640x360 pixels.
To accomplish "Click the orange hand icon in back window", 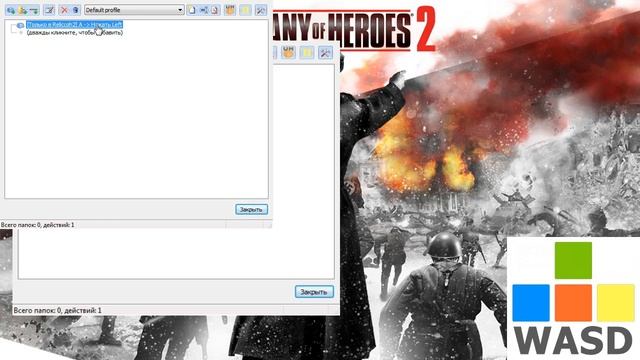I will coord(289,53).
